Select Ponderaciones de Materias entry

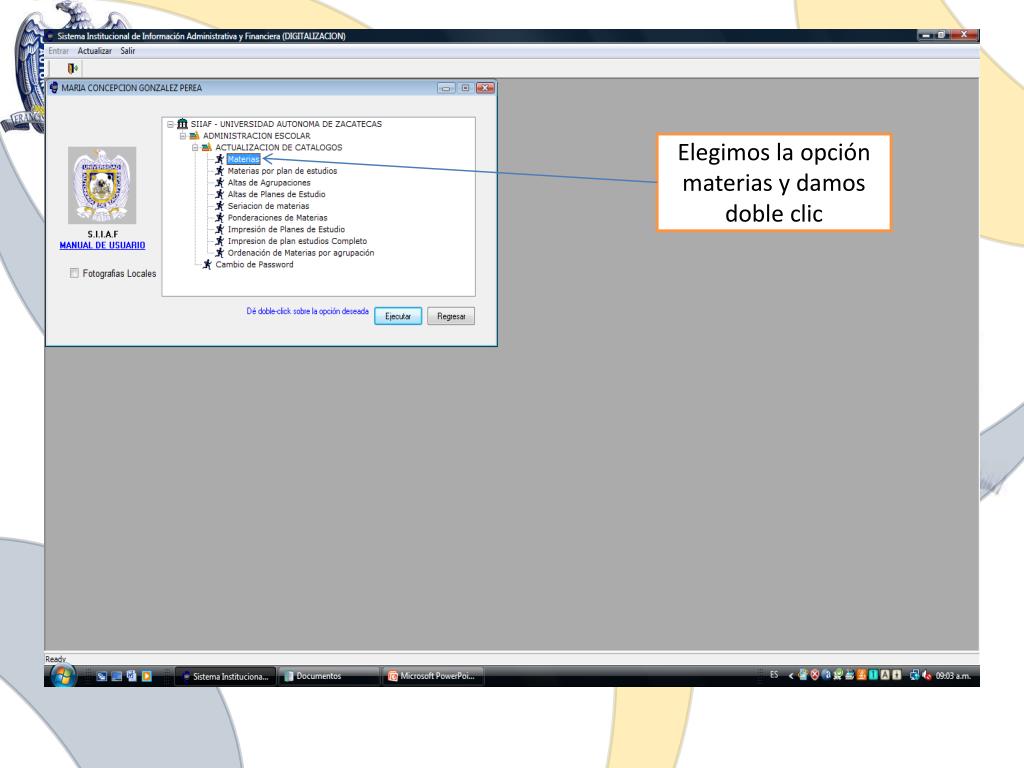pos(278,217)
